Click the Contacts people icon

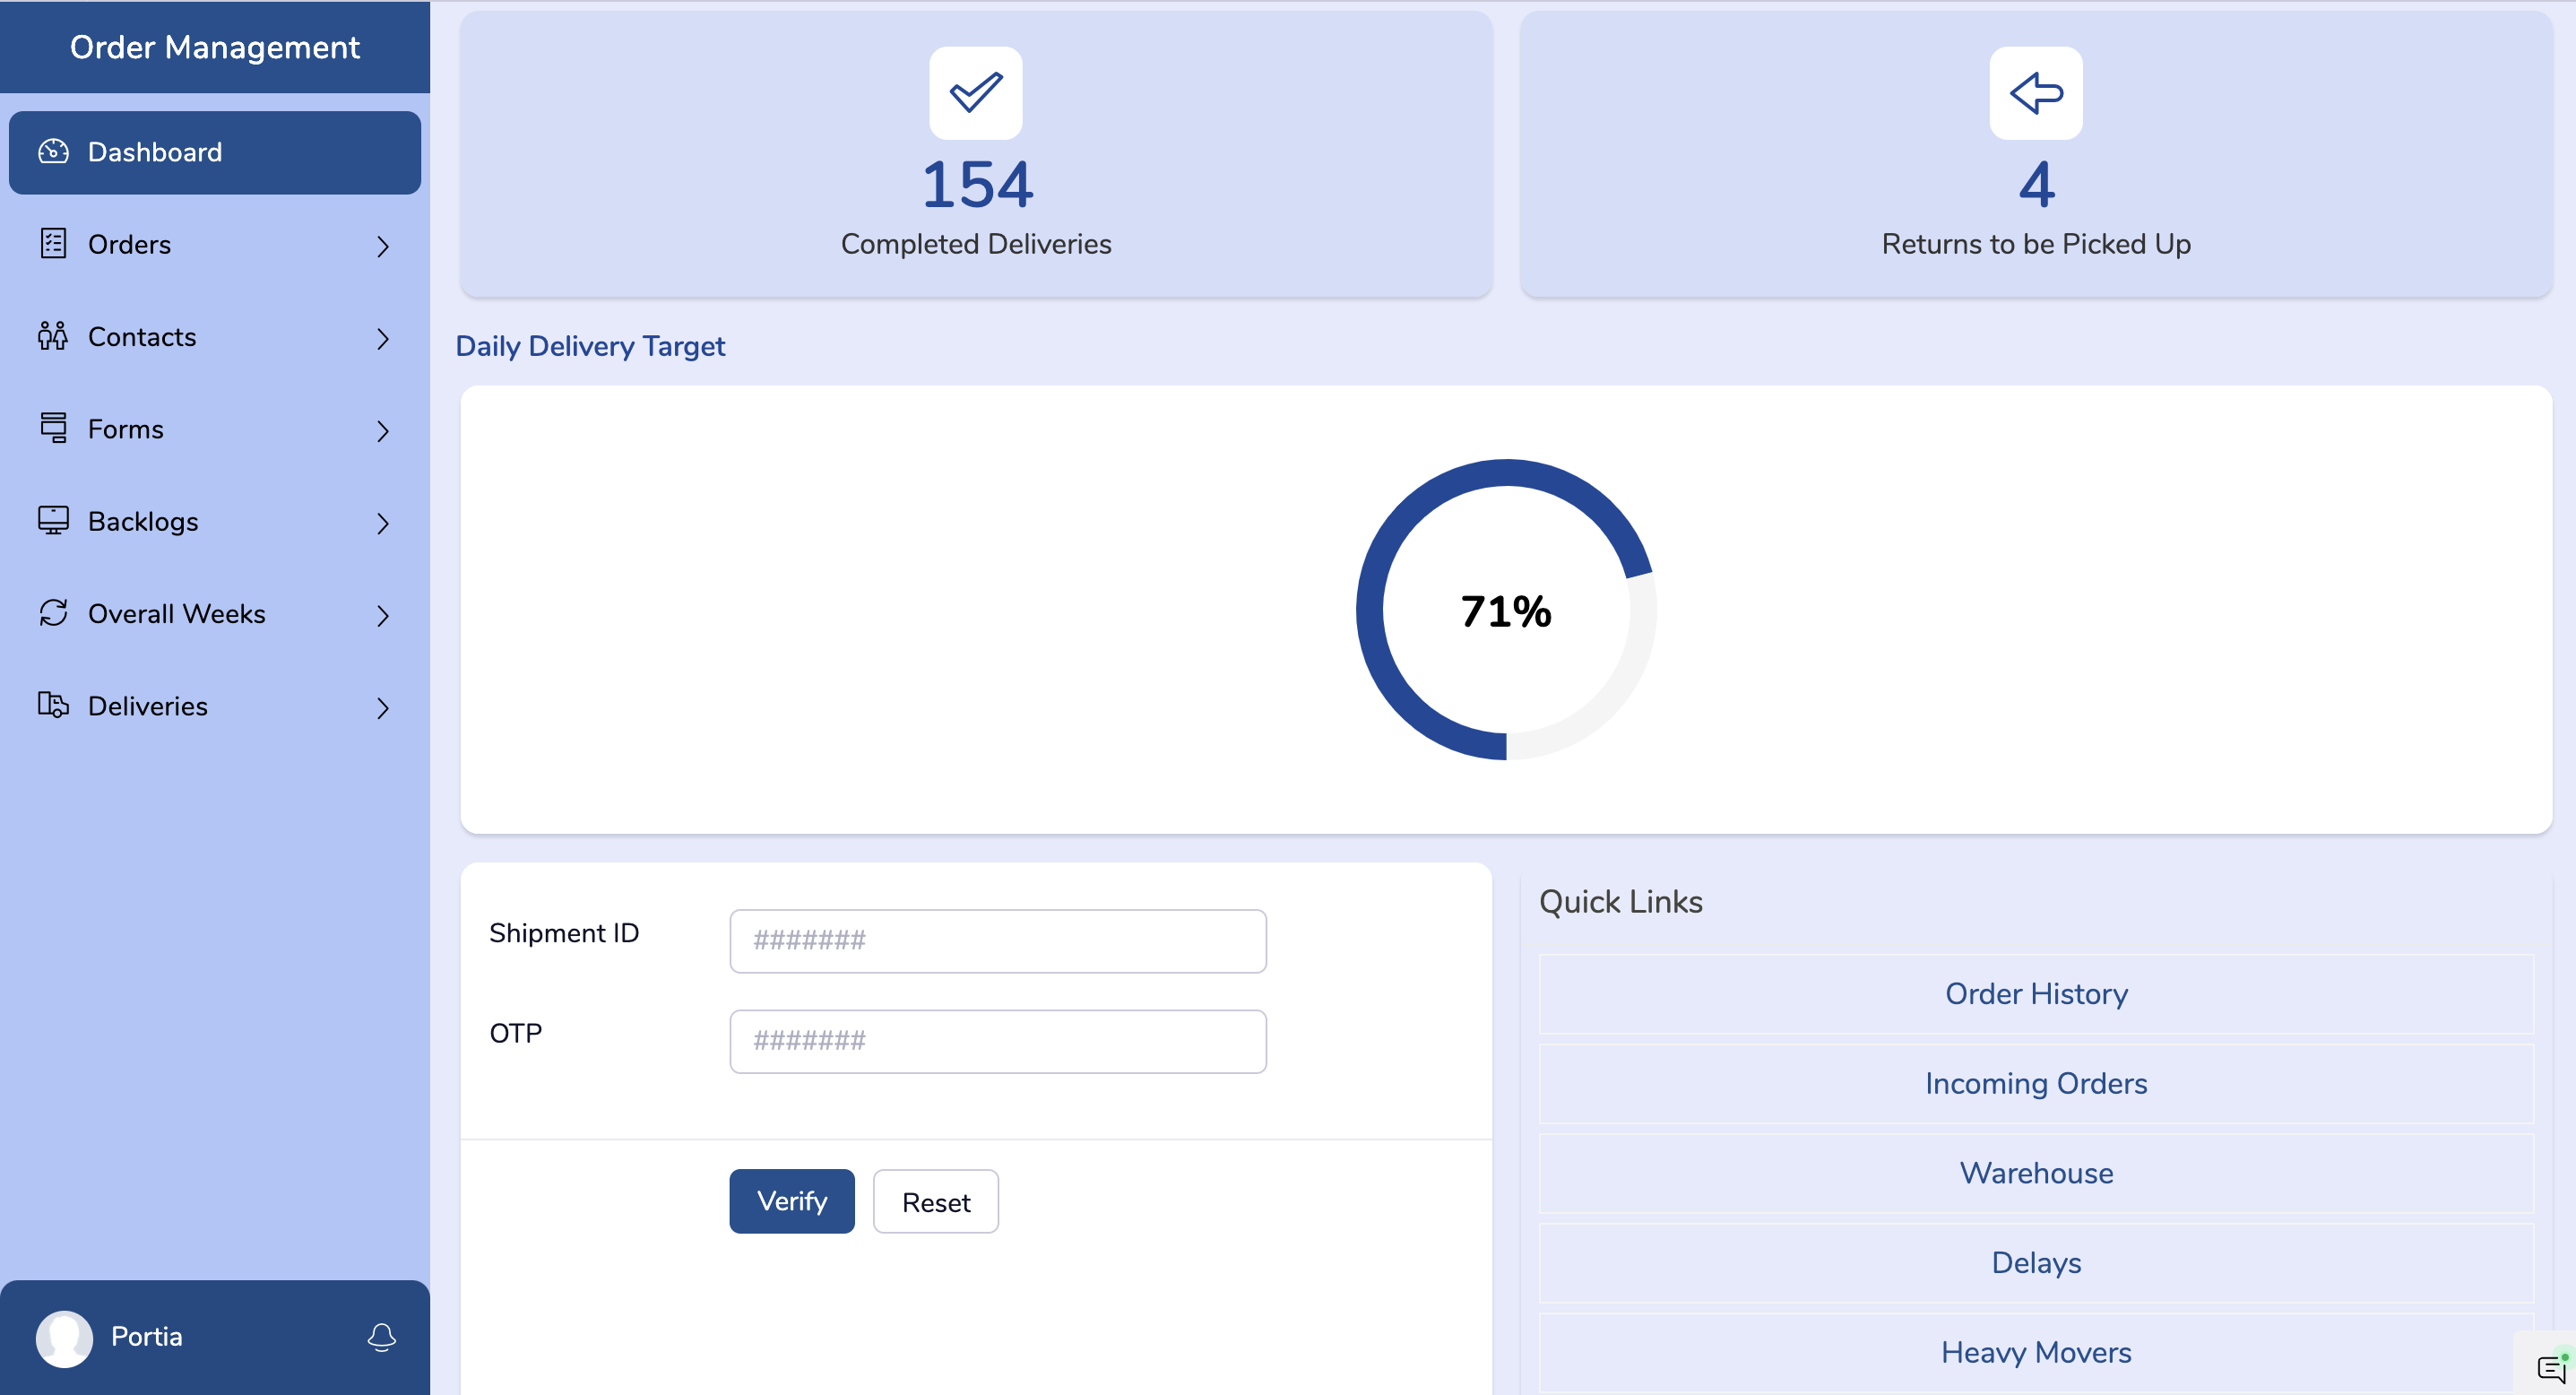53,336
